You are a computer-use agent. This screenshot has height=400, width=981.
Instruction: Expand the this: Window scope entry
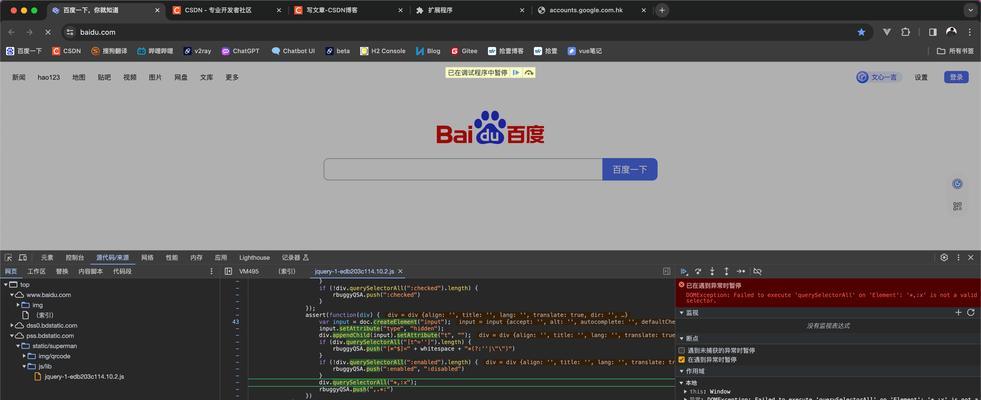[686, 391]
